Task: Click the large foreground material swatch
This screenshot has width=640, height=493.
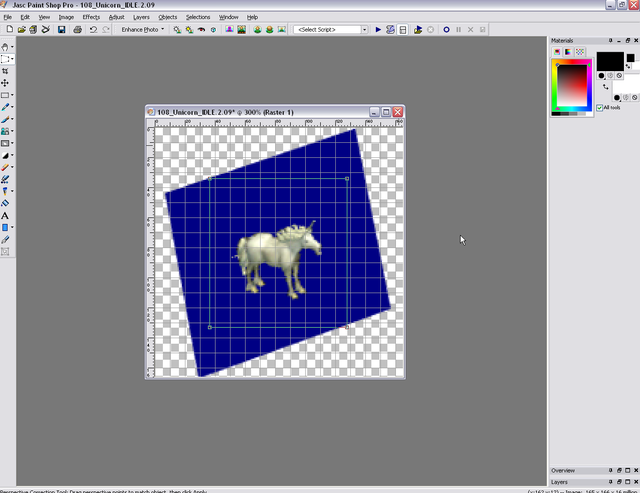Action: tap(610, 61)
